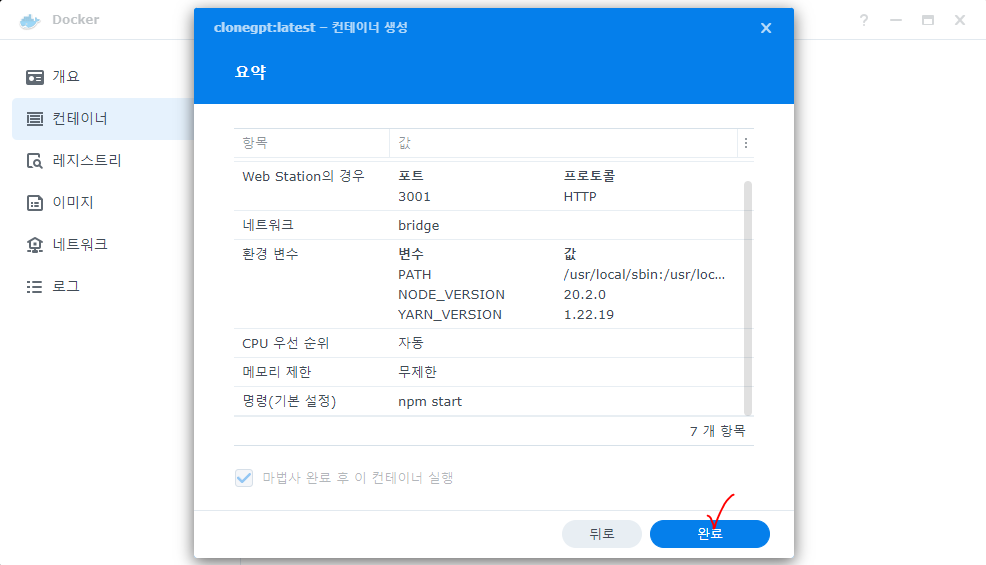Click the 뒤로 button

pyautogui.click(x=601, y=534)
